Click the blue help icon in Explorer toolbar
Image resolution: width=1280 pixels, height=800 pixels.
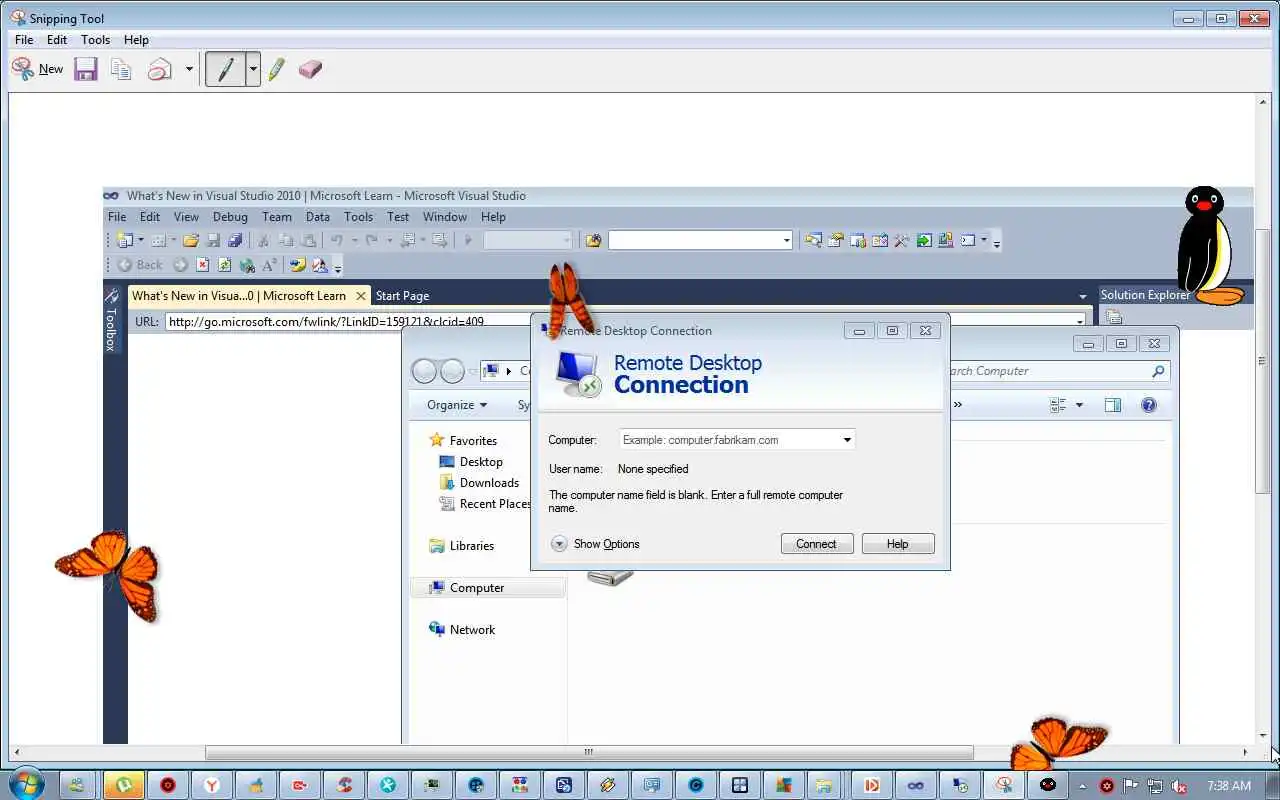1149,405
